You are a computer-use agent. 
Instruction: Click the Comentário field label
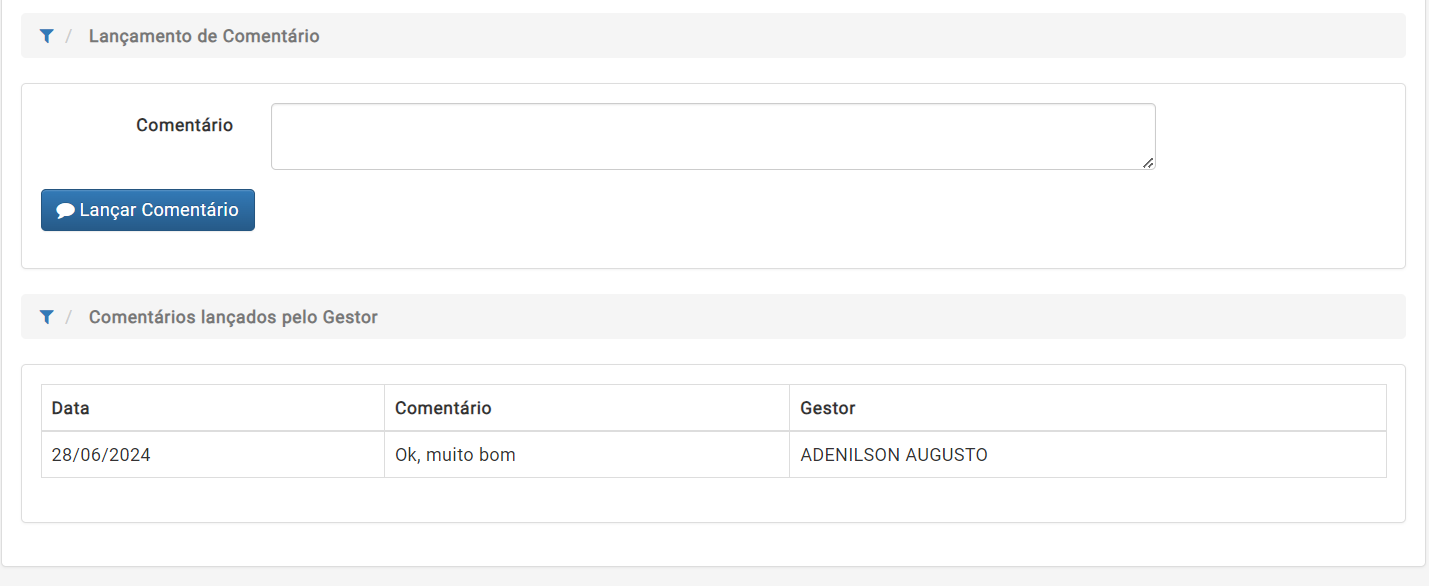tap(185, 125)
